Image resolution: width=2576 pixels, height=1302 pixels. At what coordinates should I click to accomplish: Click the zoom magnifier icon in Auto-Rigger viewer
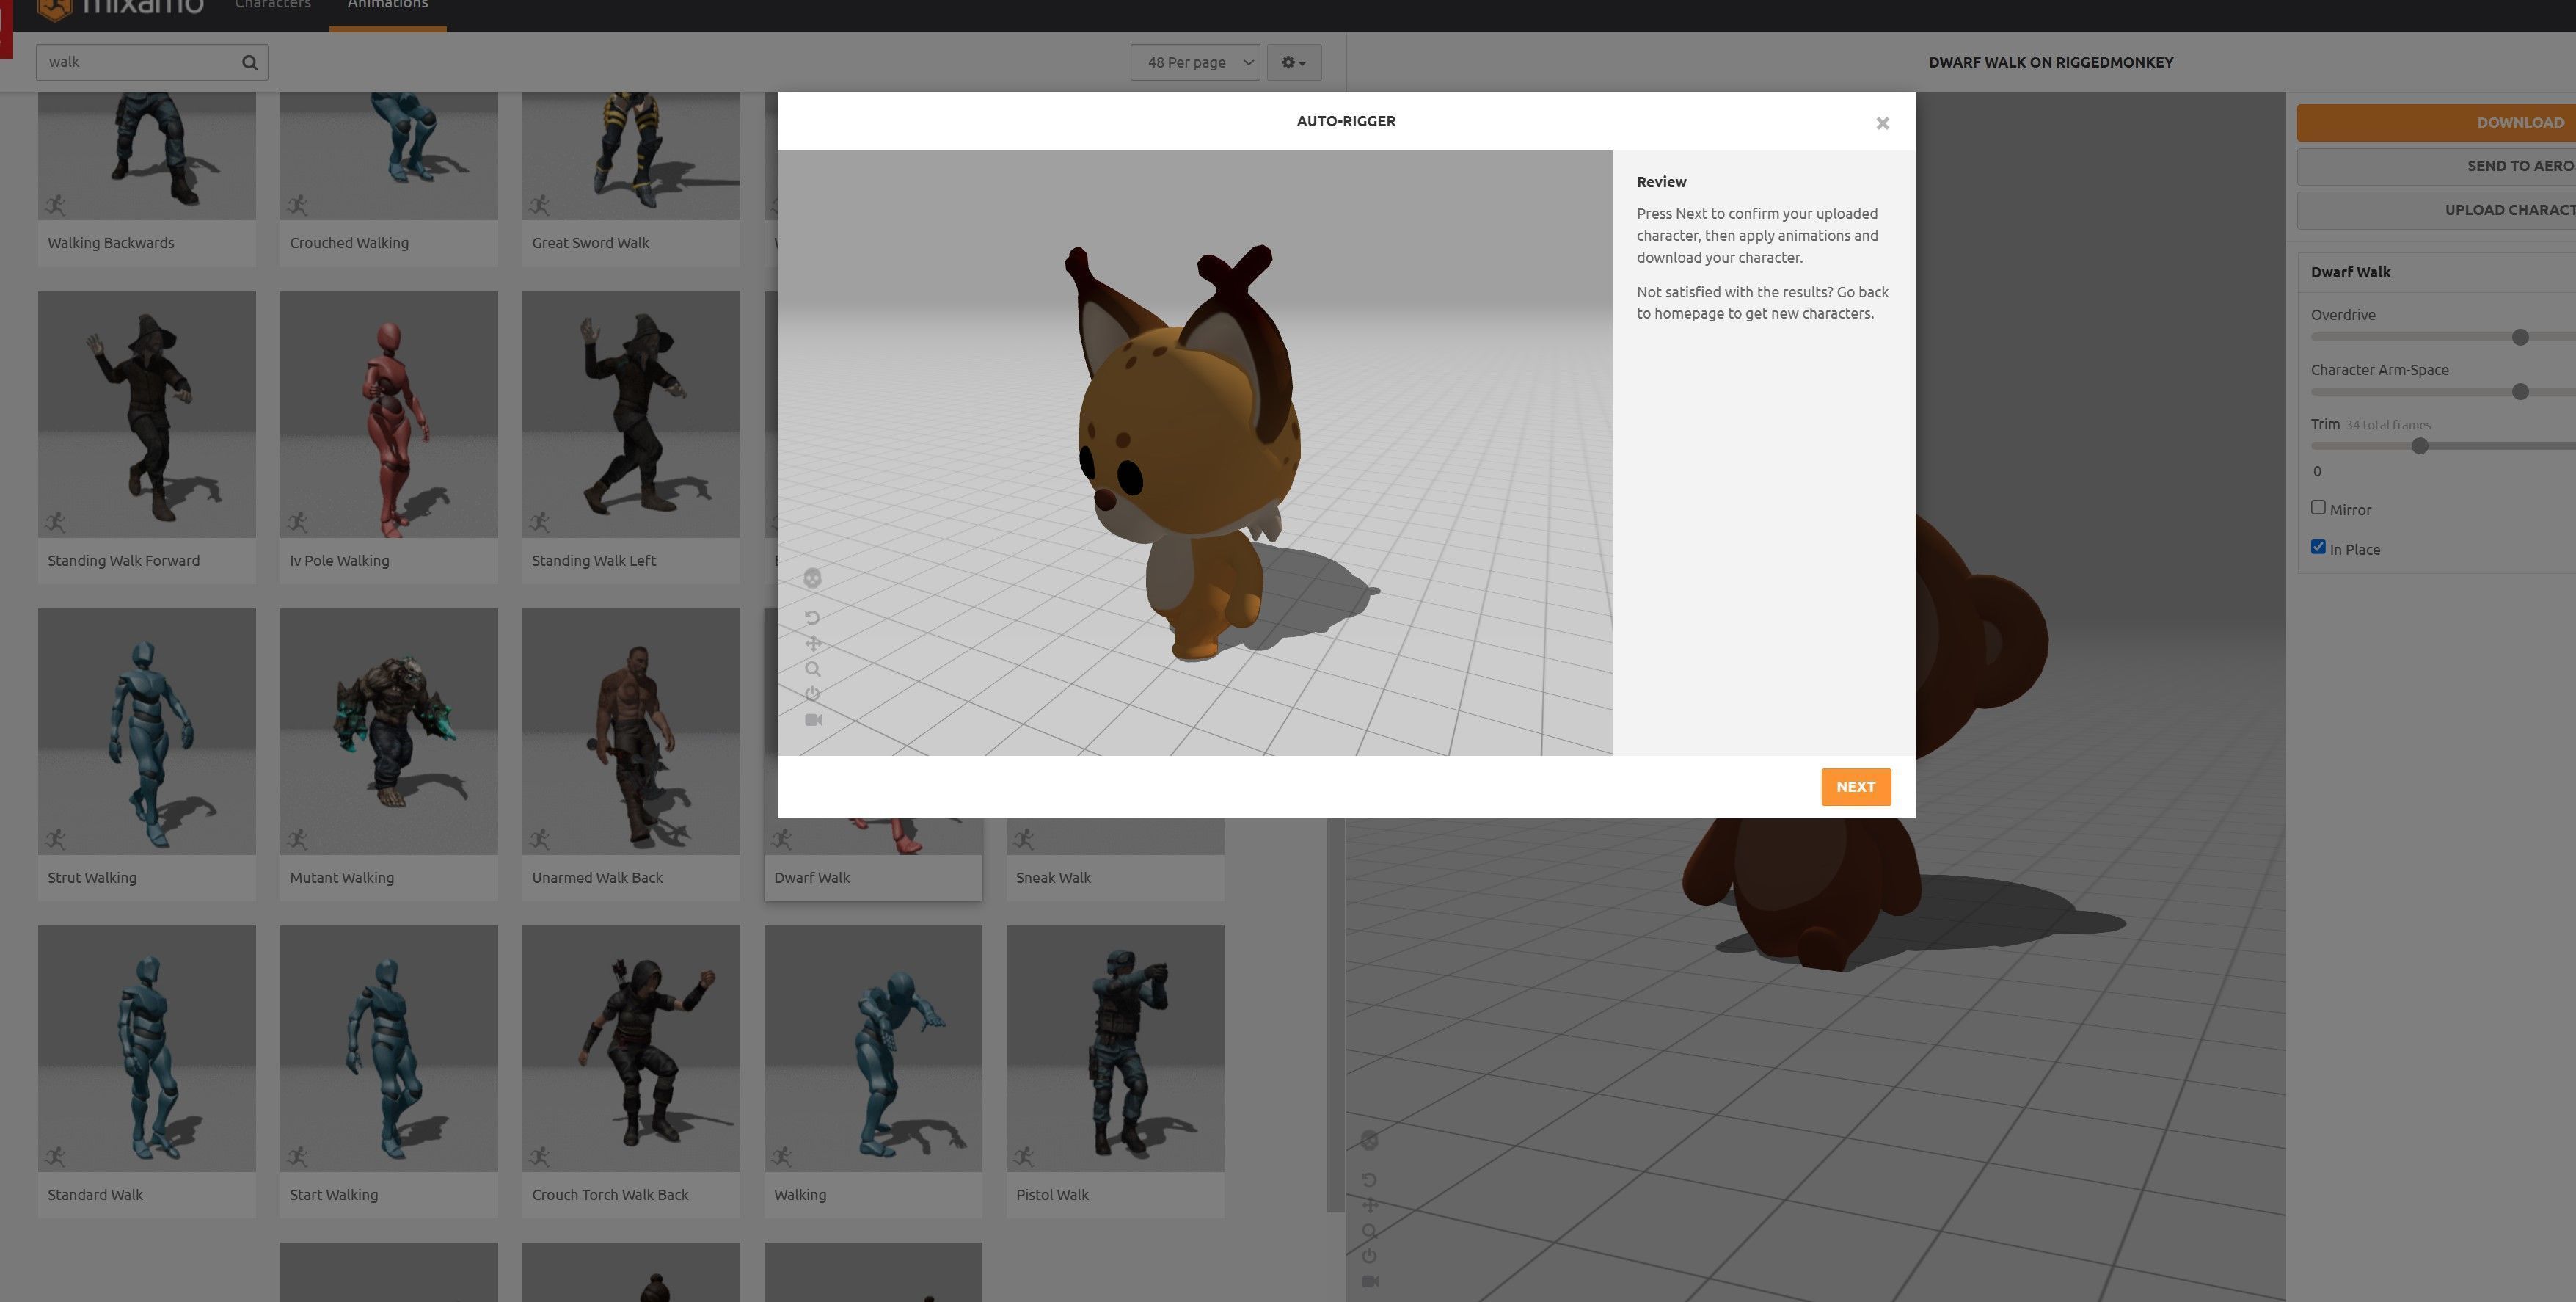tap(812, 669)
